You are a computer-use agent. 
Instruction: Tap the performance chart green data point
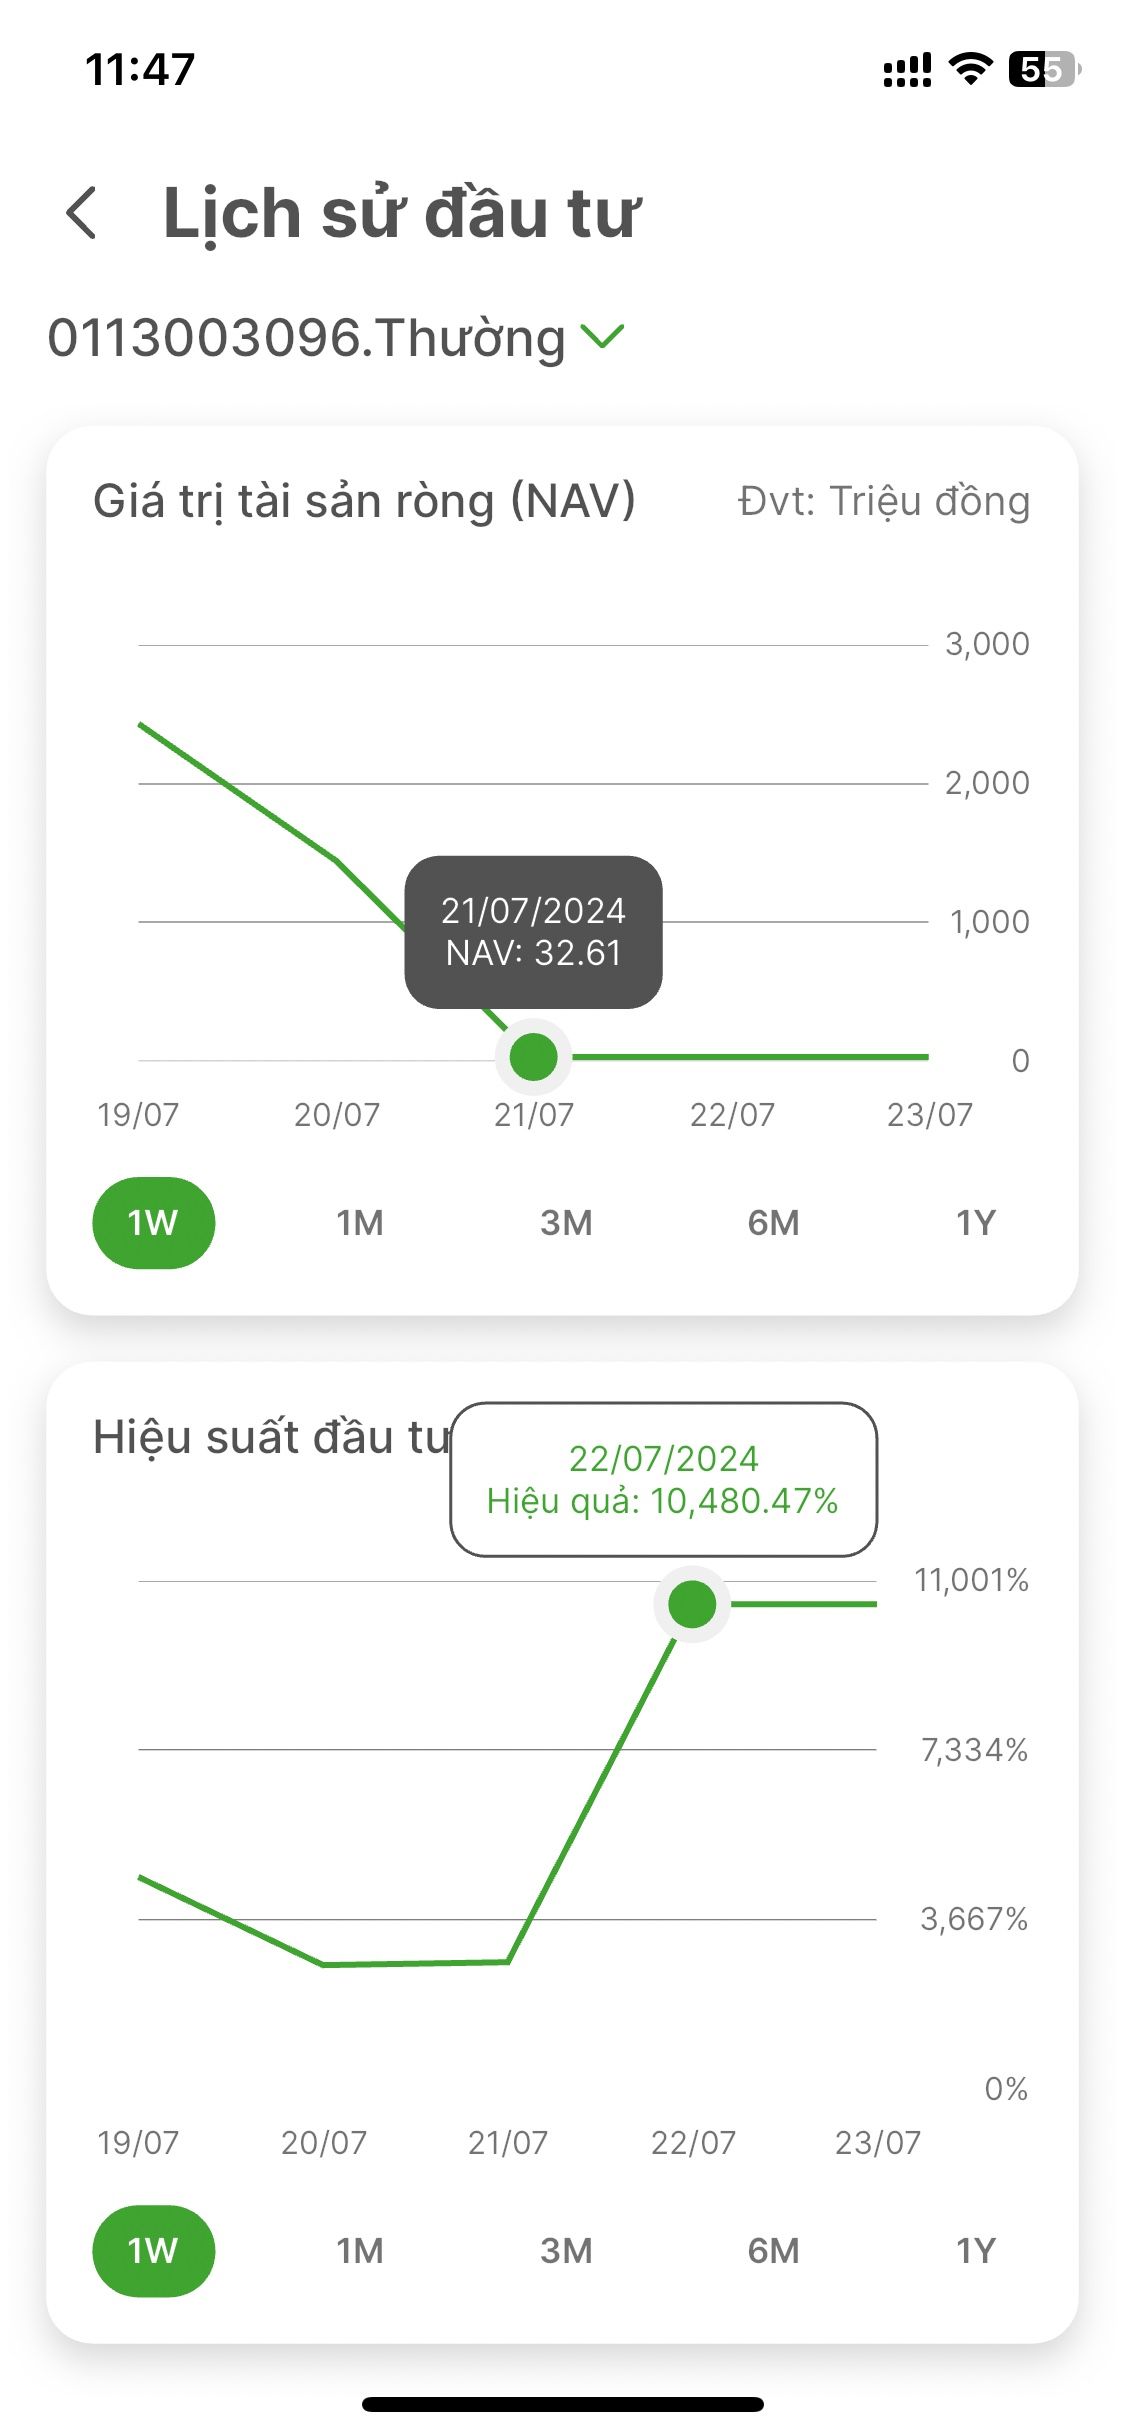[692, 1604]
